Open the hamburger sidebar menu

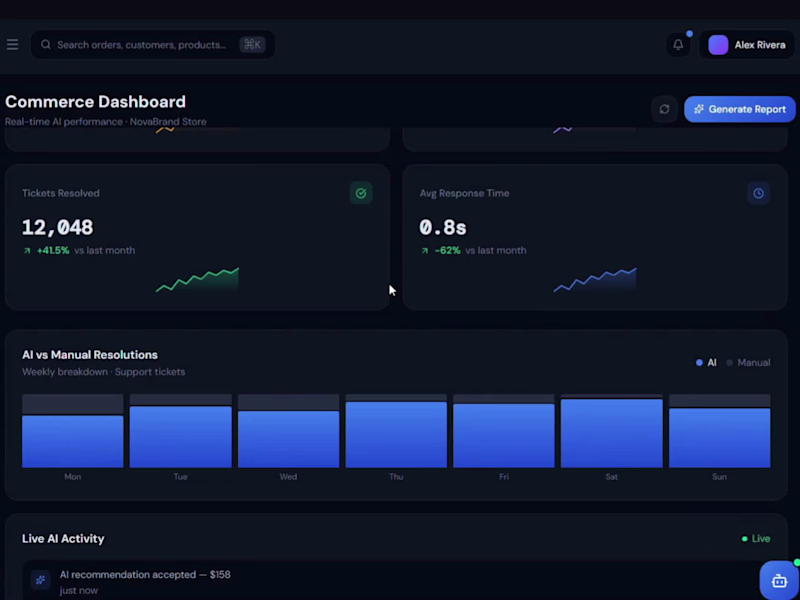tap(12, 45)
